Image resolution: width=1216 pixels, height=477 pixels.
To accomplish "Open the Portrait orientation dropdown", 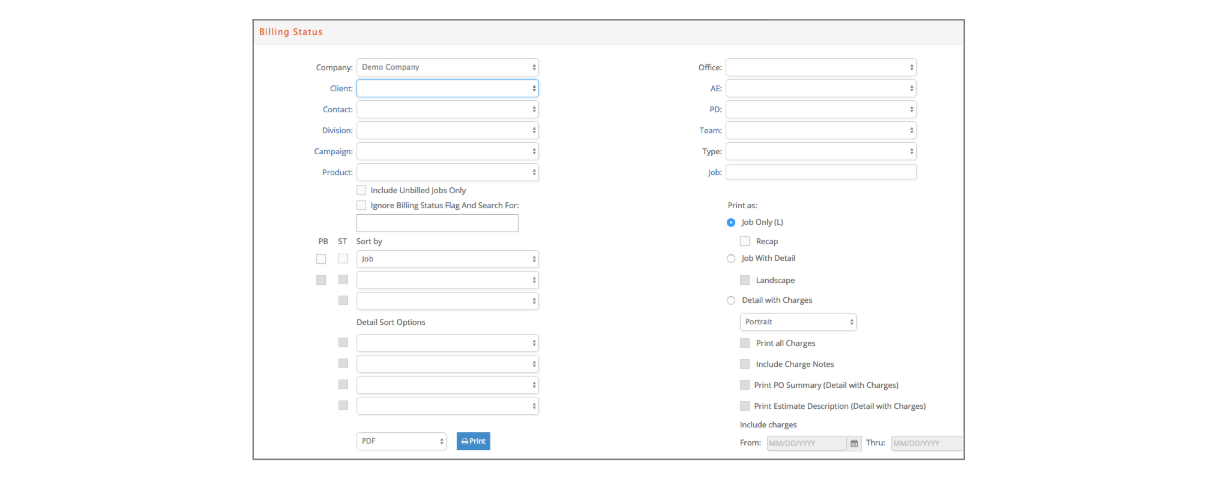I will [x=798, y=322].
